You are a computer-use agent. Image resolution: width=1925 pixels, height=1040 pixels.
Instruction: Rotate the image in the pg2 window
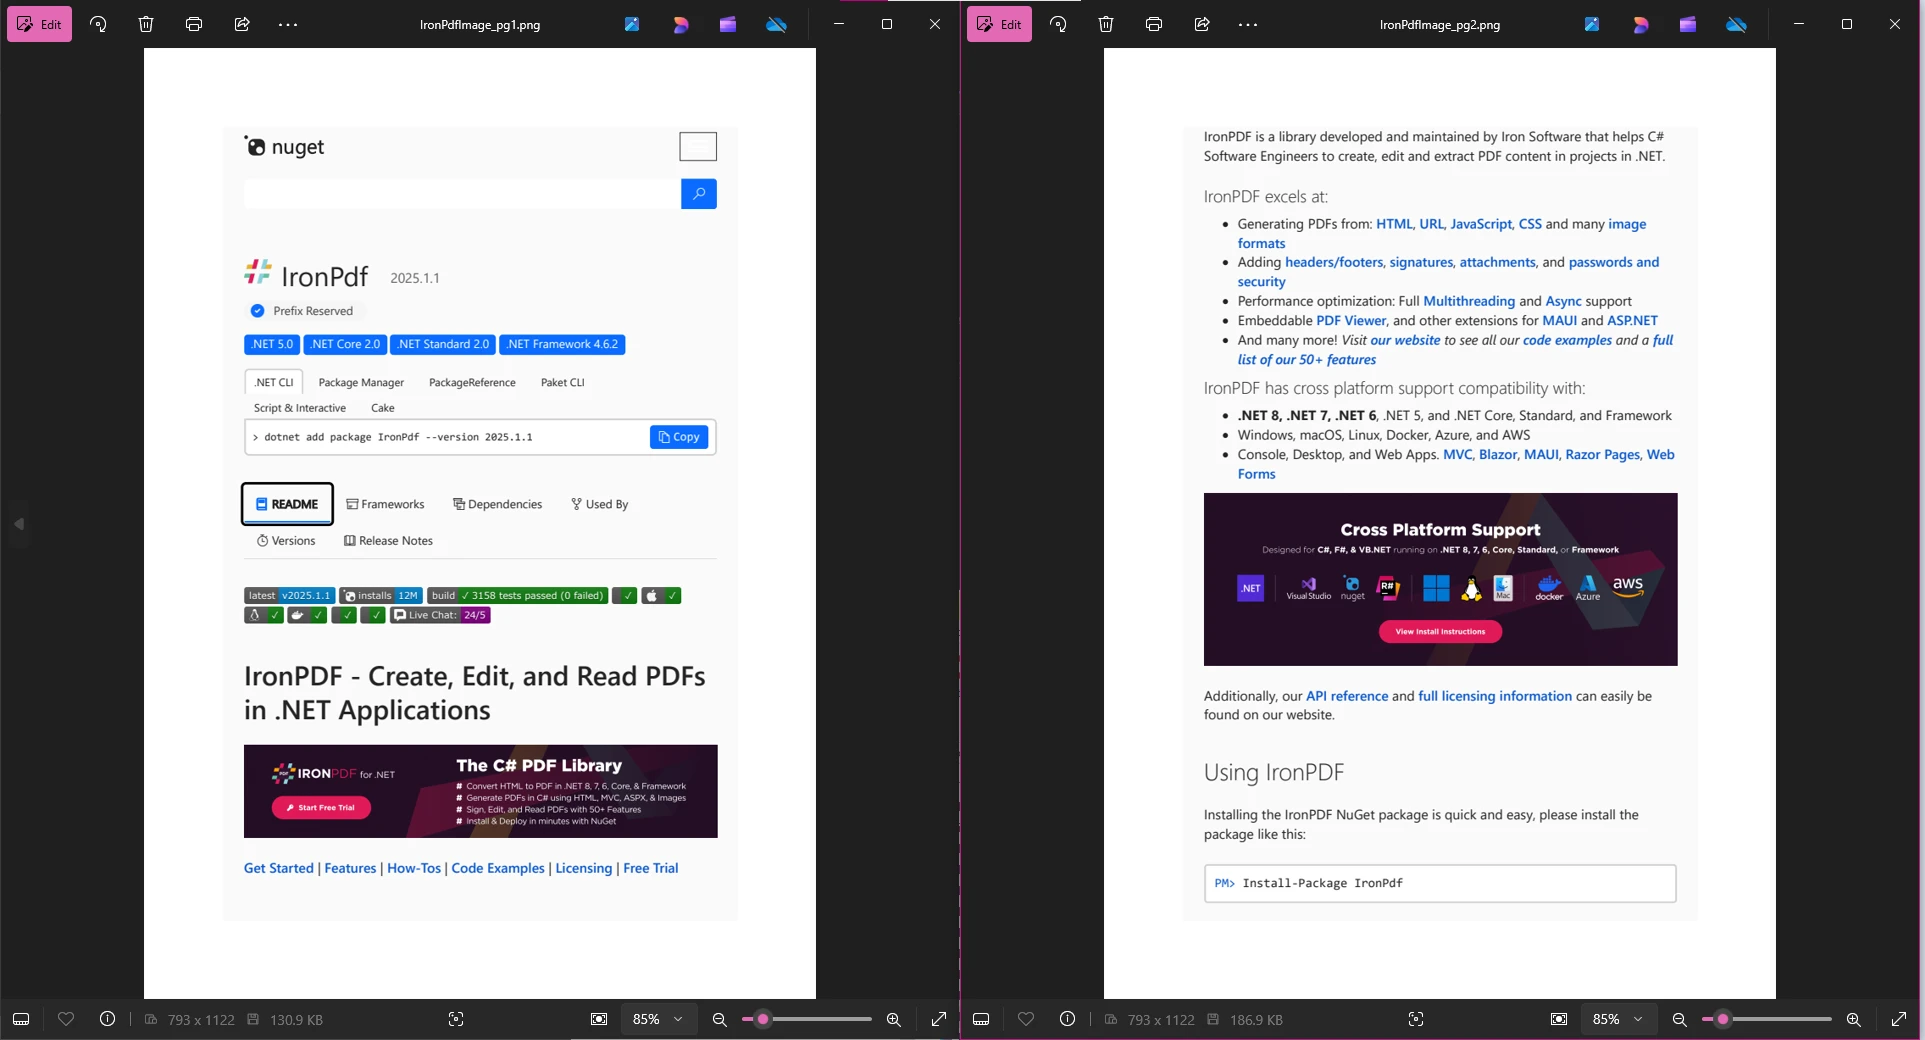pos(1058,24)
